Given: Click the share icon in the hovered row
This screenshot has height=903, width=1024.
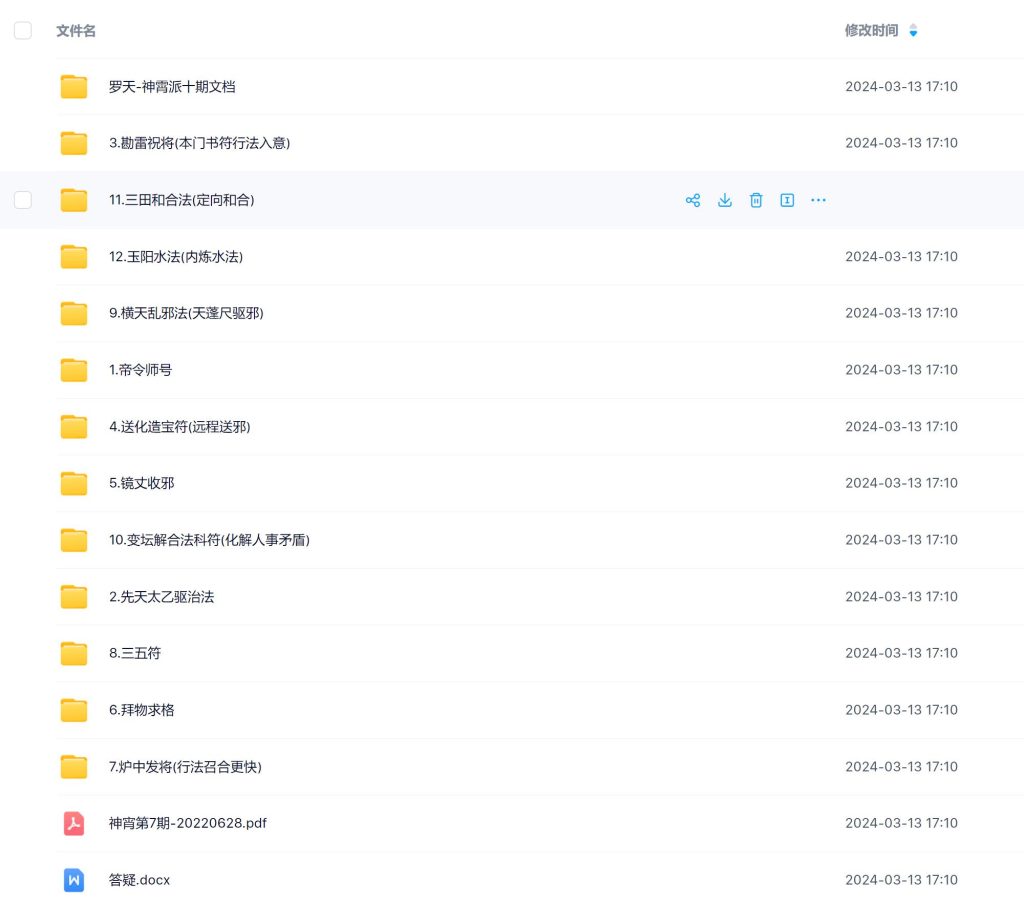Looking at the screenshot, I should [x=692, y=200].
